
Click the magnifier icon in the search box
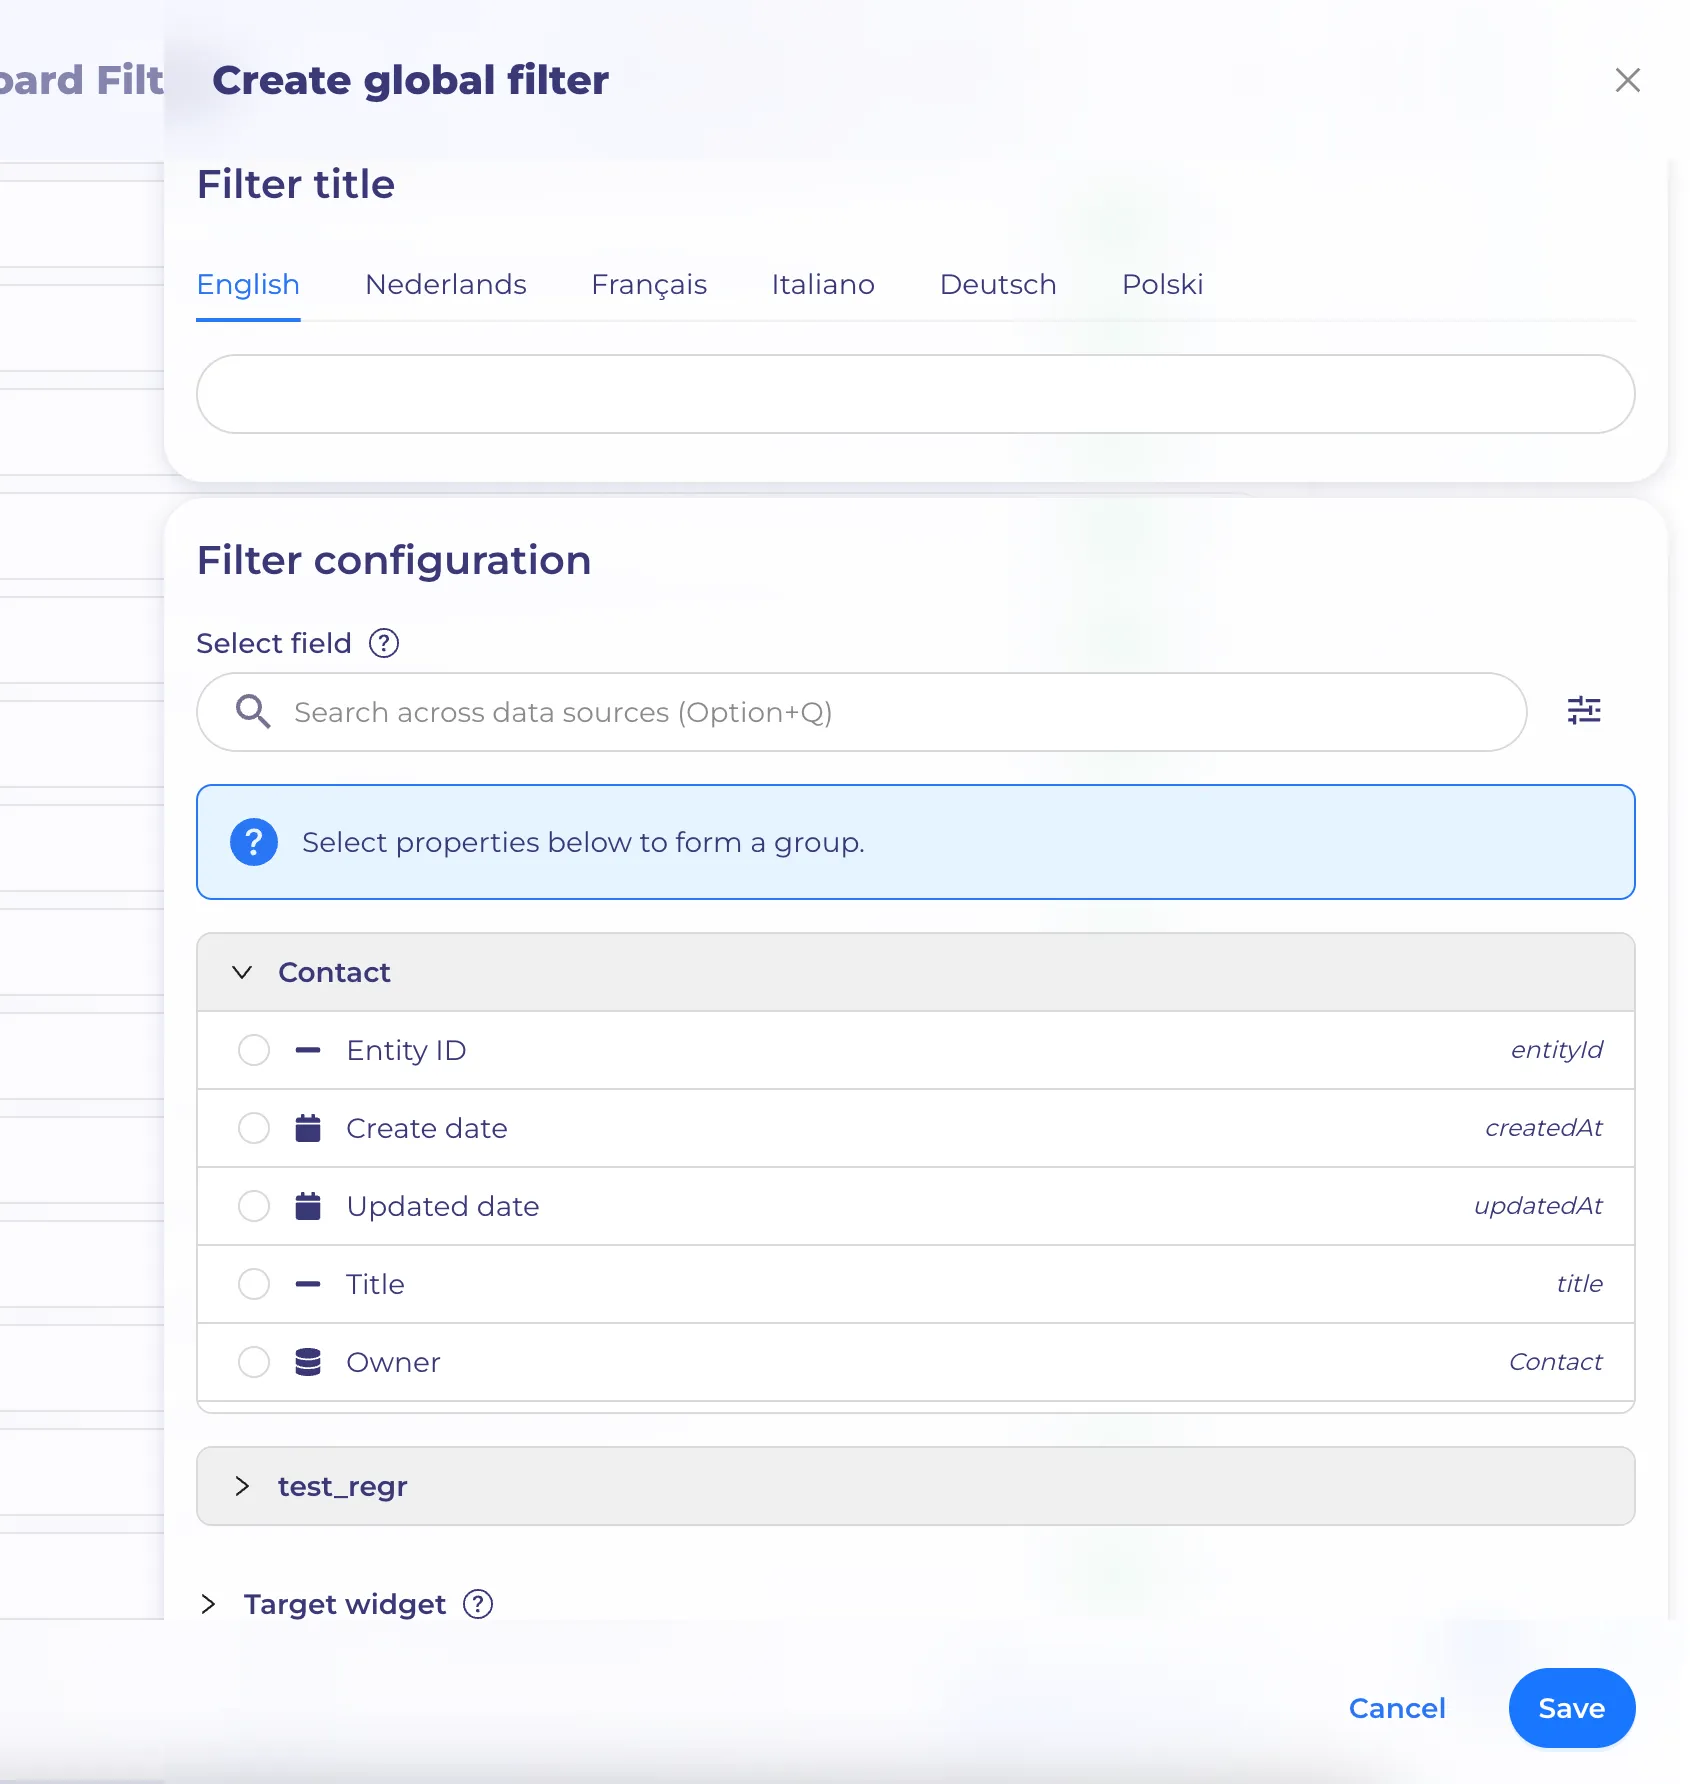pos(253,712)
